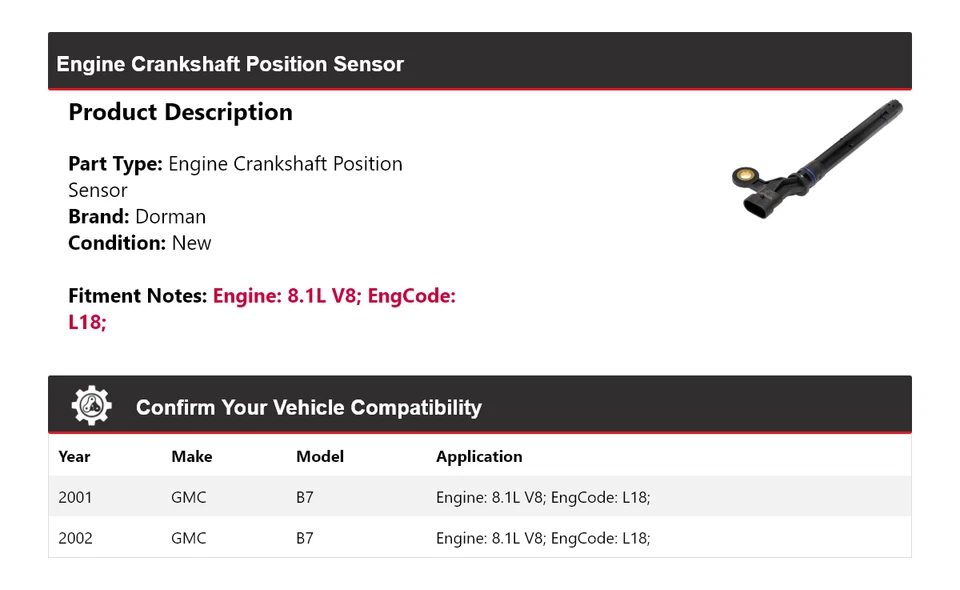Click the gear compatibility icon
Image resolution: width=960 pixels, height=590 pixels.
pos(91,406)
